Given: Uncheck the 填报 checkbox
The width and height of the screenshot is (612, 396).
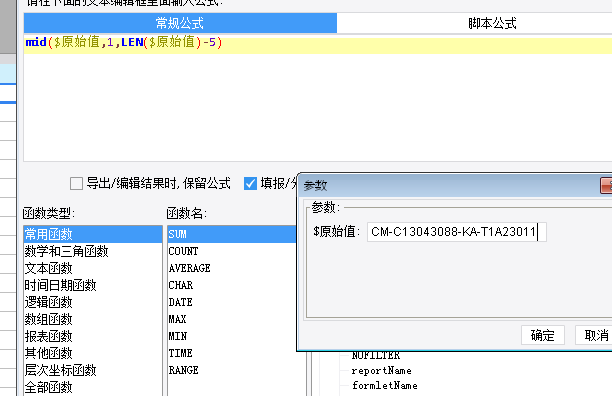Looking at the screenshot, I should 250,183.
